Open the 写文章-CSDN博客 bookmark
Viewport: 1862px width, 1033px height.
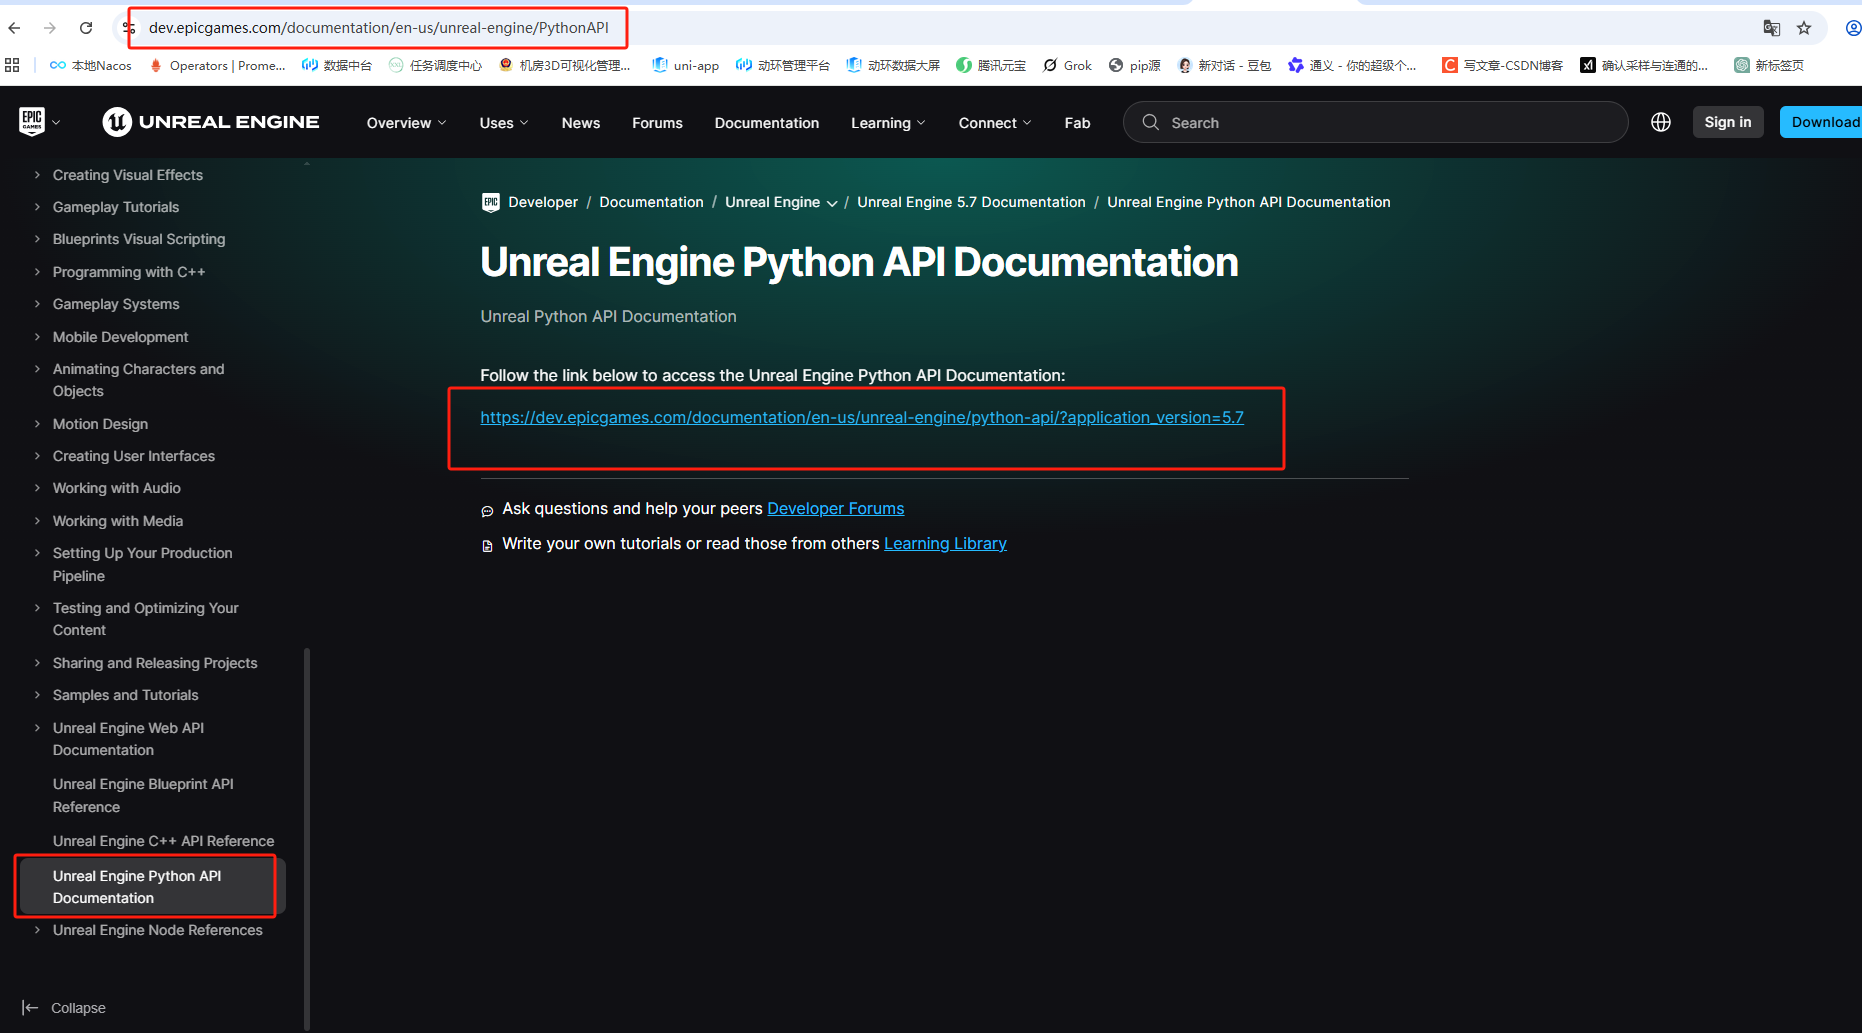coord(1502,65)
